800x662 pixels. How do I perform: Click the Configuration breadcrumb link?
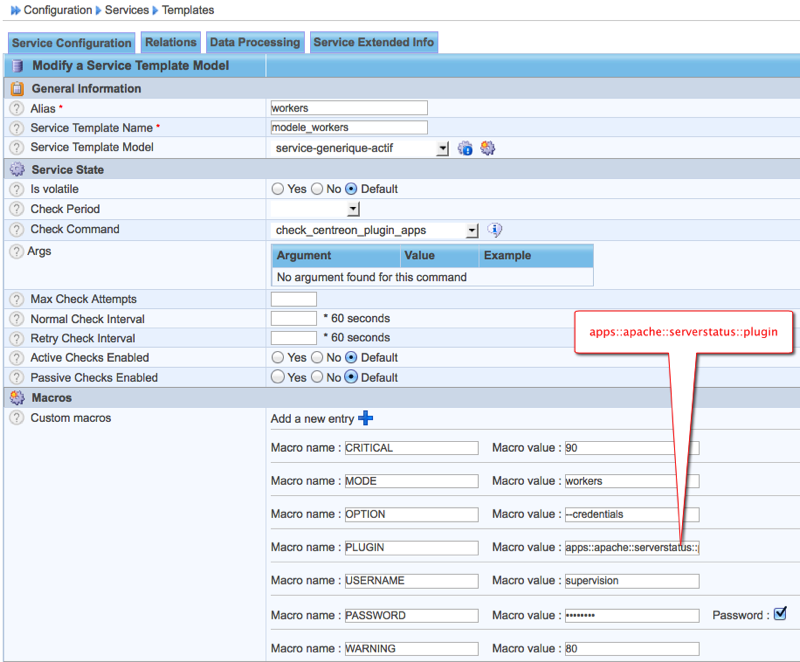58,10
